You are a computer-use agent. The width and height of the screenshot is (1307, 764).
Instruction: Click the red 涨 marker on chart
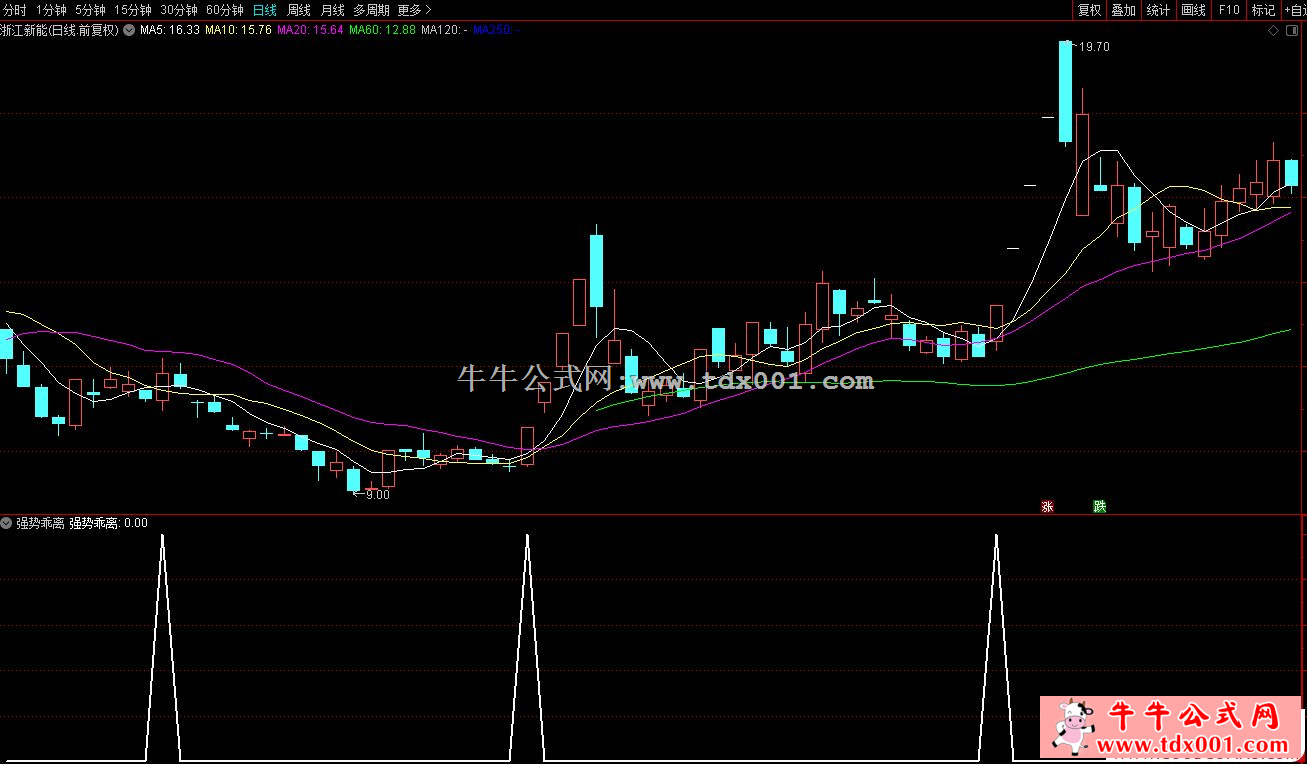tap(1048, 507)
